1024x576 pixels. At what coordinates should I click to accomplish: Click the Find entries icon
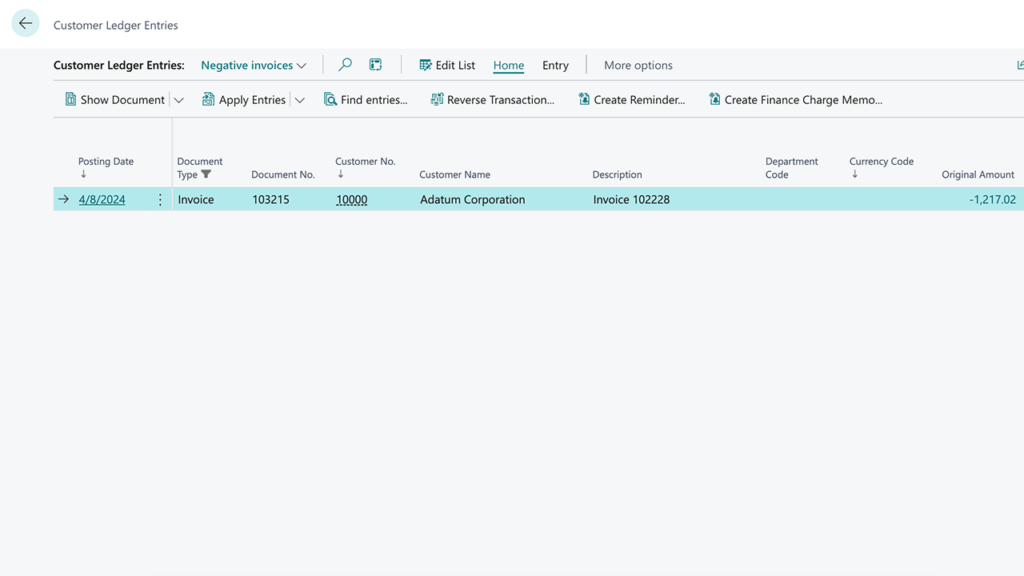[x=331, y=99]
